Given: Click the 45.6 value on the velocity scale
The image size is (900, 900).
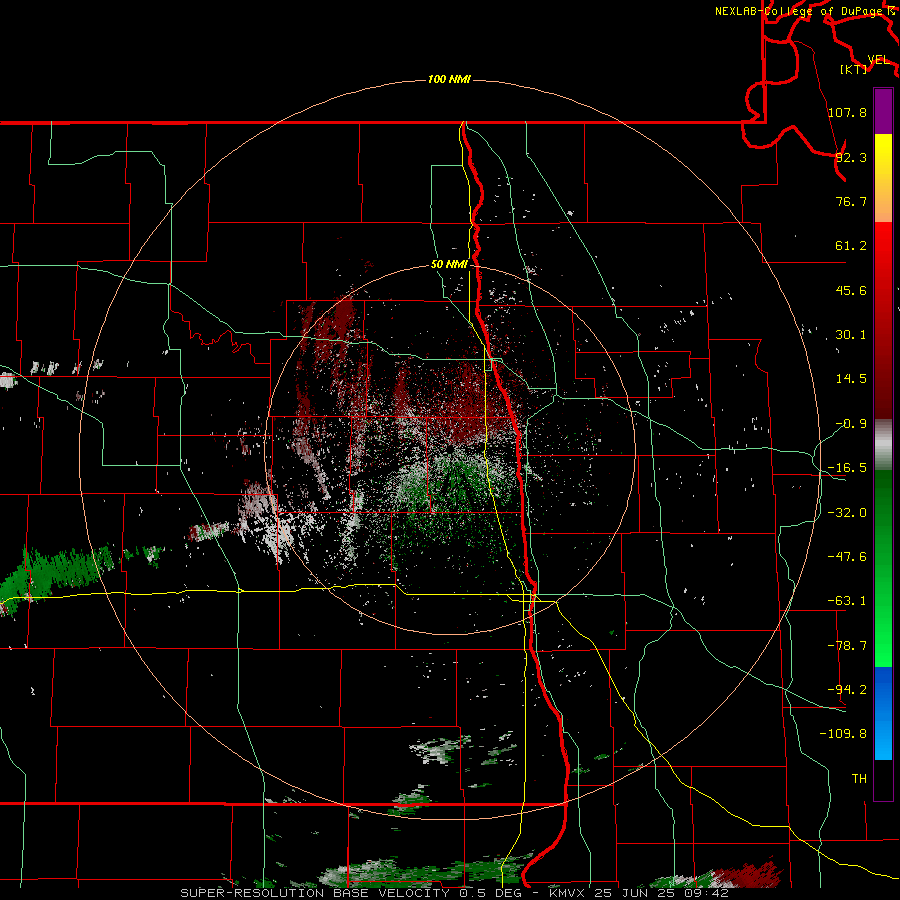Looking at the screenshot, I should [851, 290].
